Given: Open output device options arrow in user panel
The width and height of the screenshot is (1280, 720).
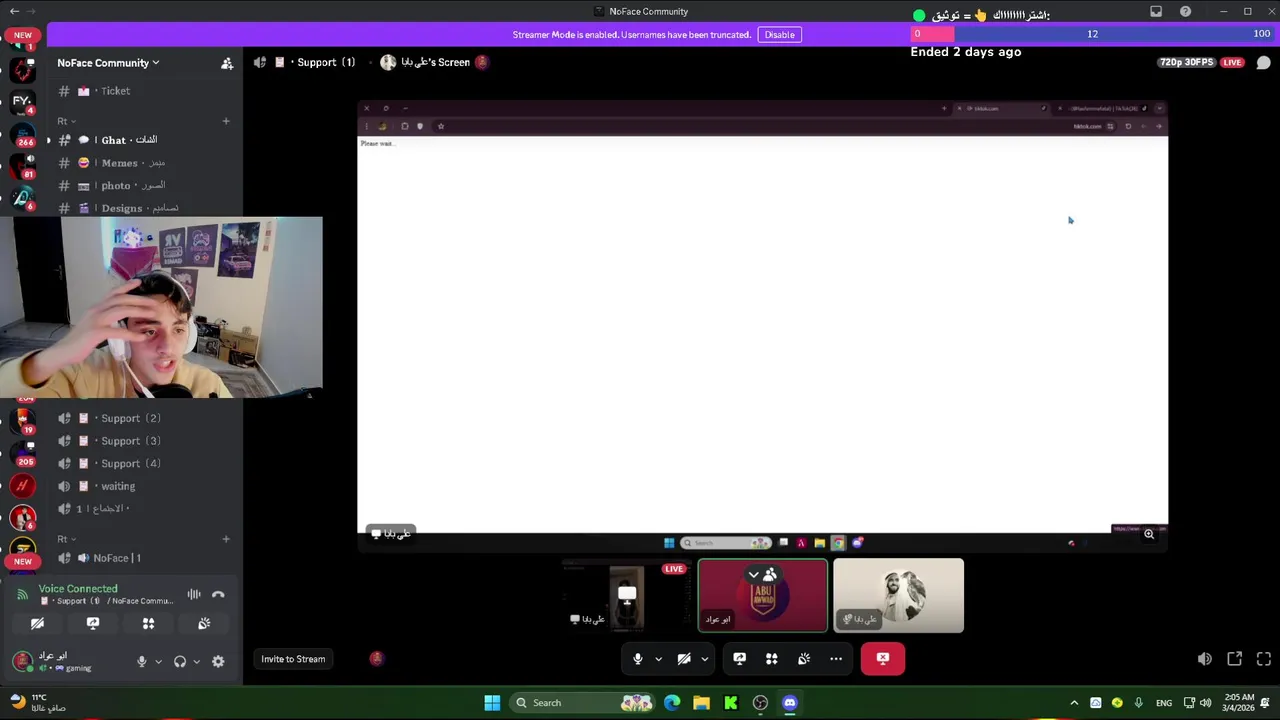Looking at the screenshot, I should pyautogui.click(x=196, y=661).
